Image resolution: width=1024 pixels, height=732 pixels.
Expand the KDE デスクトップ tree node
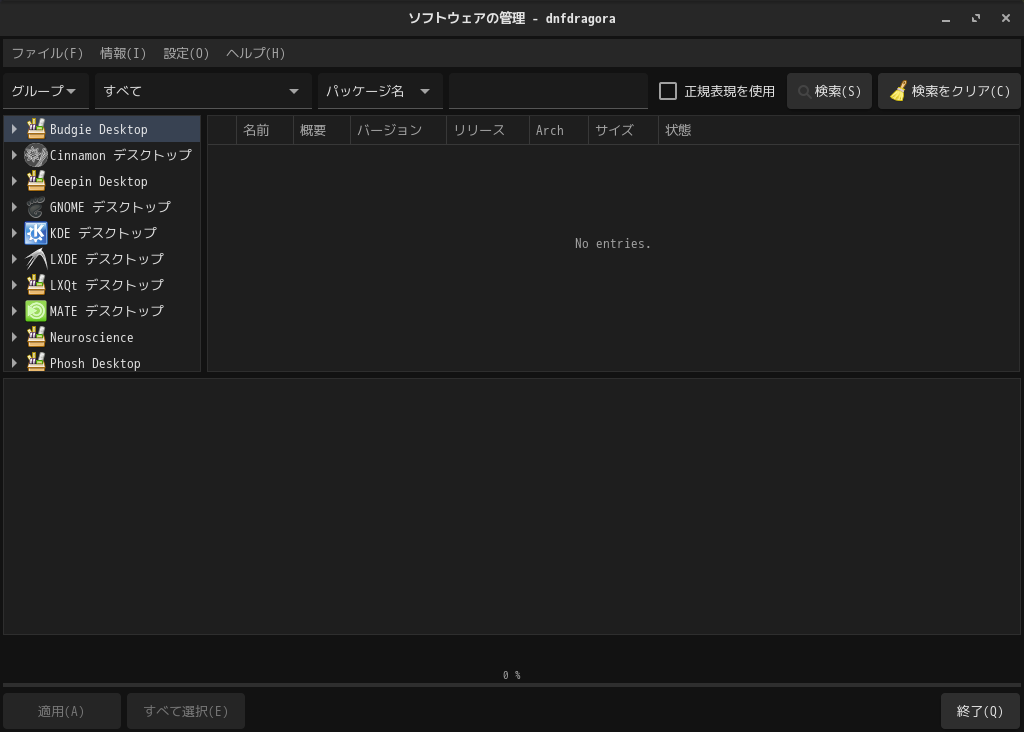(x=14, y=233)
